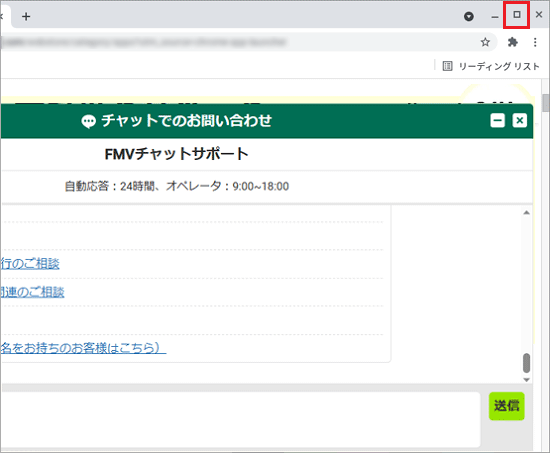
Task: Click the チャットでのお問い合わせ title
Action: click(x=187, y=121)
